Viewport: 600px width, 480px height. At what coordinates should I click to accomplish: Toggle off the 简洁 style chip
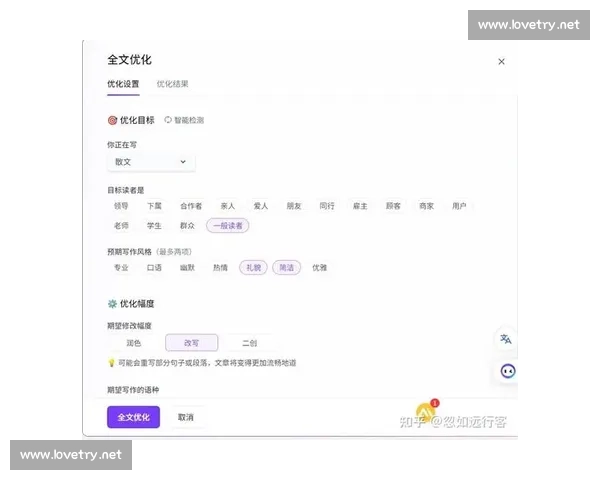(x=287, y=268)
